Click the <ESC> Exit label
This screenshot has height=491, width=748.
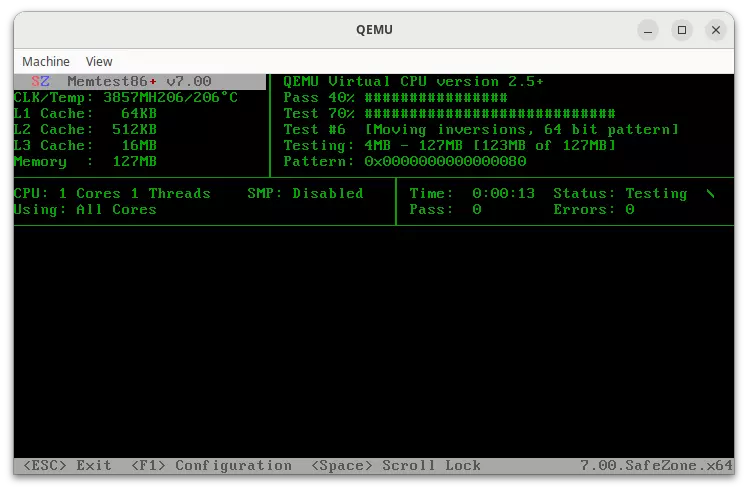[62, 465]
